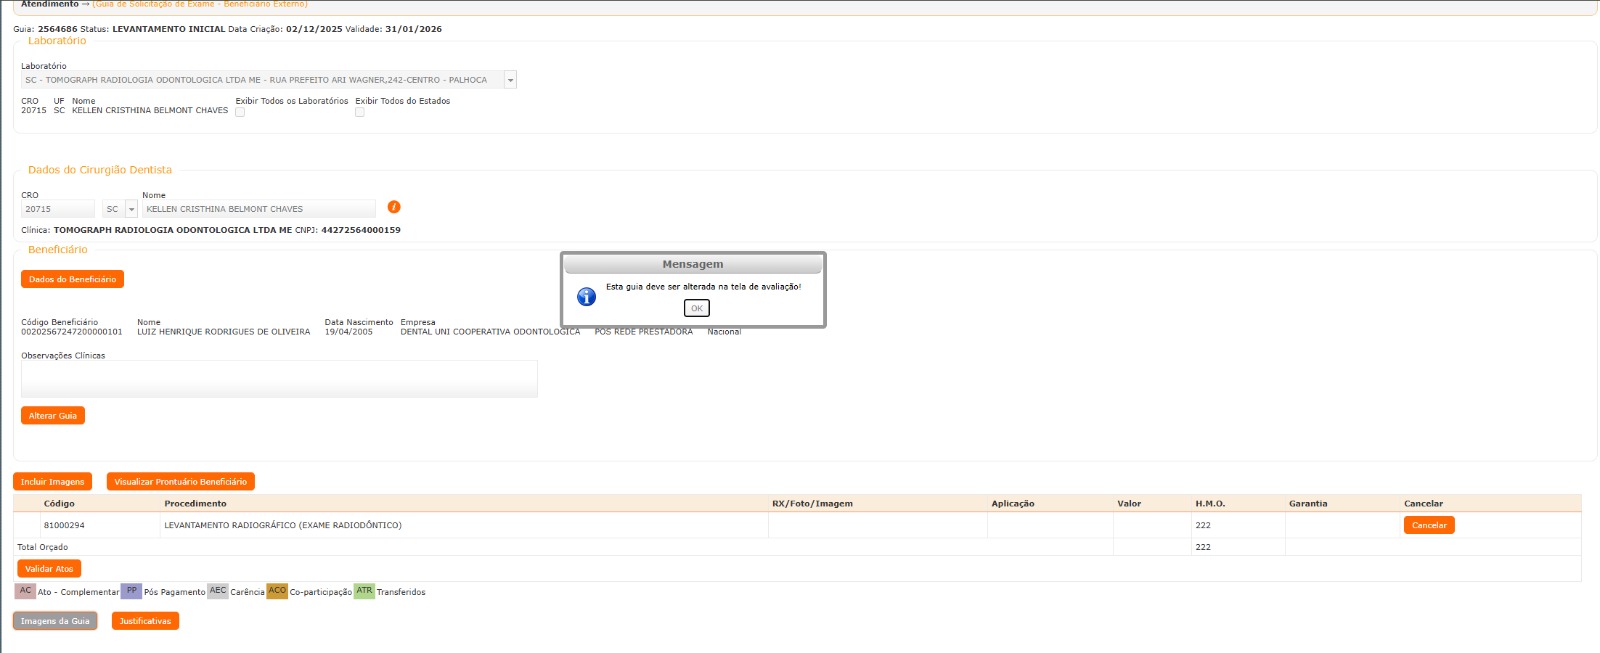This screenshot has width=1600, height=653.
Task: Open the Laboratório dropdown arrow
Action: point(510,80)
